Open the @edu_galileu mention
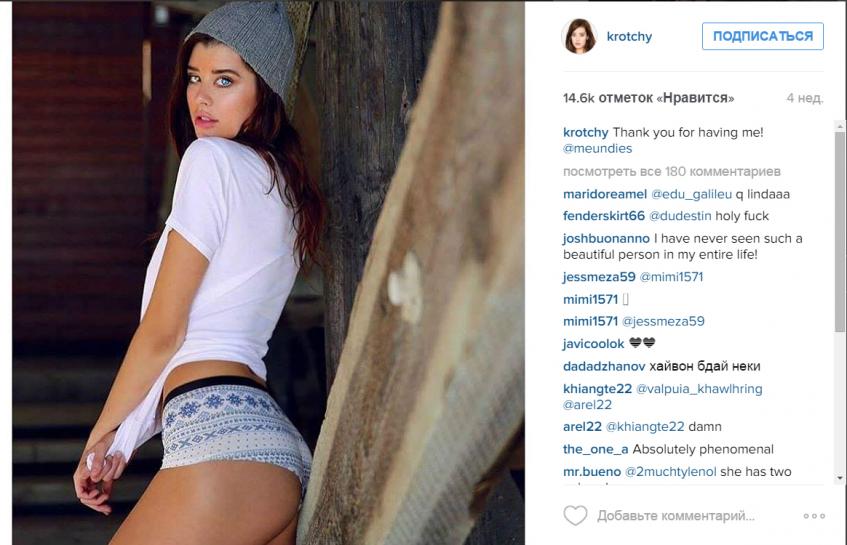The image size is (847, 545). (x=691, y=194)
